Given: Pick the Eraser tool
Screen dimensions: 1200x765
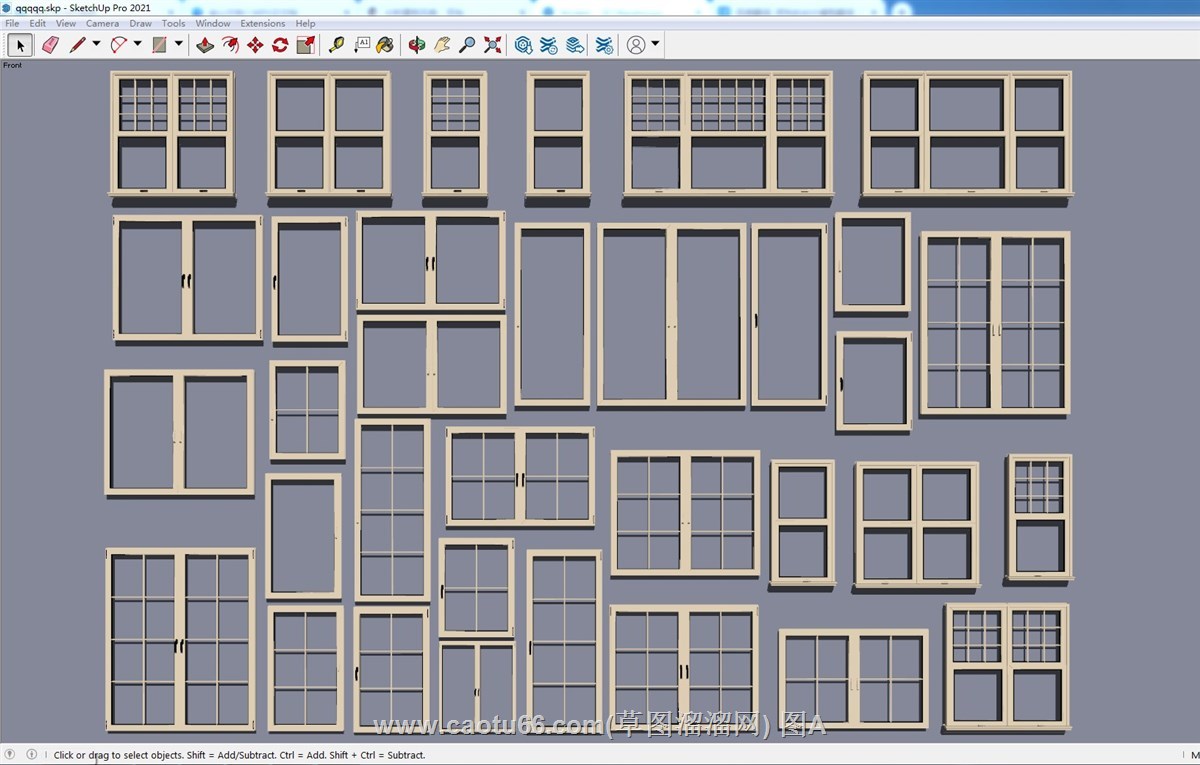Looking at the screenshot, I should pyautogui.click(x=50, y=45).
